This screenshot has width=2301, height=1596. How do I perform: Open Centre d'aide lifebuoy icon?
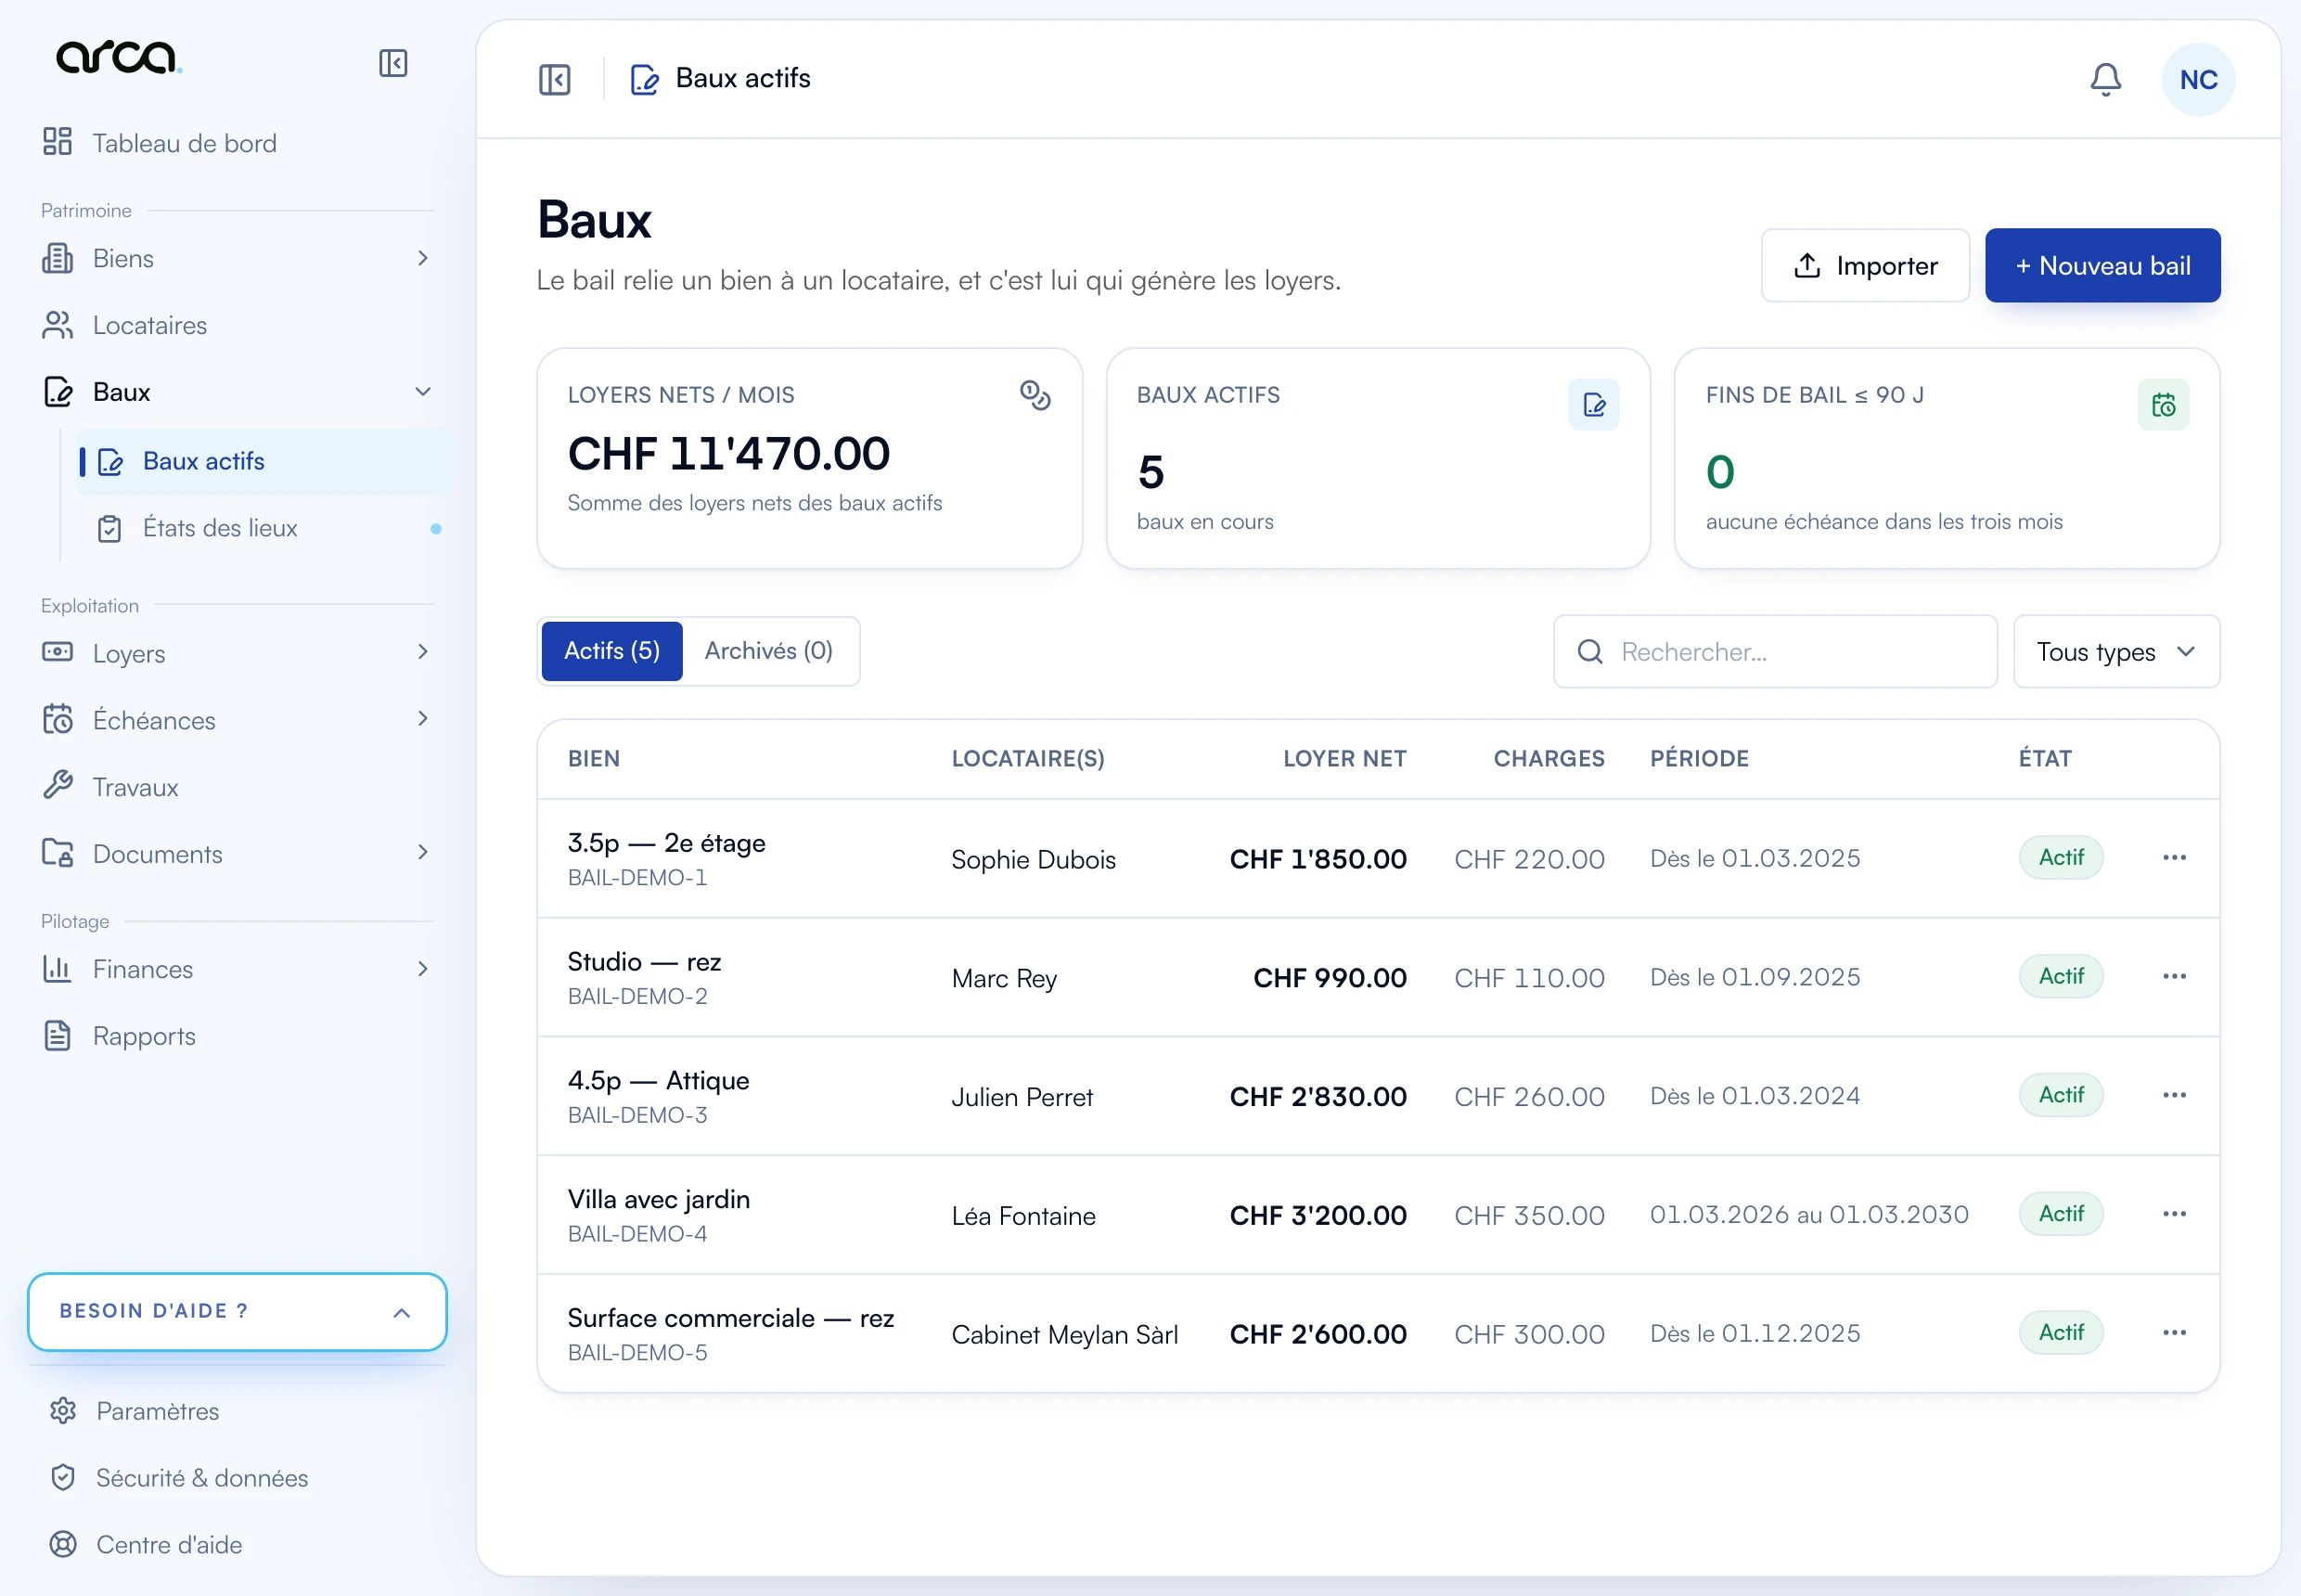click(x=63, y=1544)
